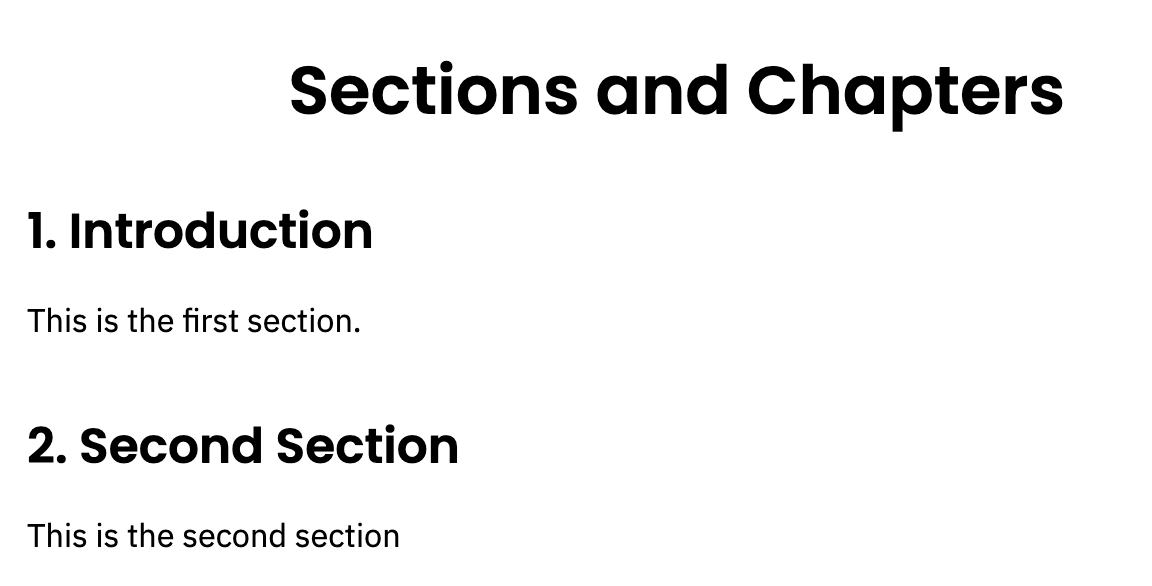Click the "This is the first section." paragraph
Viewport: 1152px width, 586px height.
pyautogui.click(x=194, y=322)
